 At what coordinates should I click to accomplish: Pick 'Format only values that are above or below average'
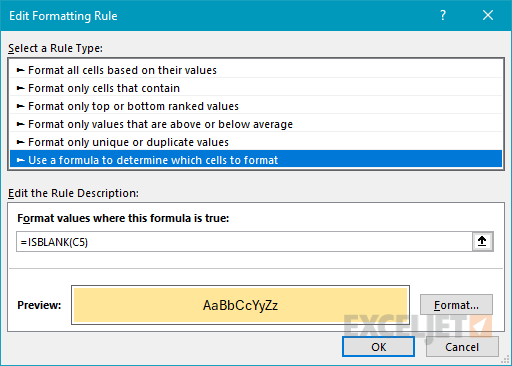point(256,124)
